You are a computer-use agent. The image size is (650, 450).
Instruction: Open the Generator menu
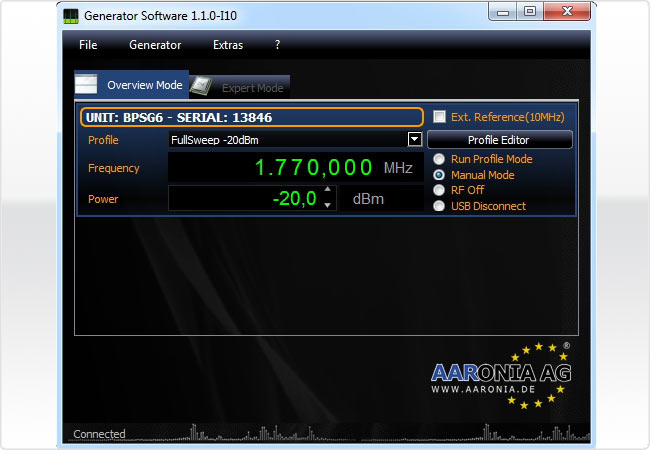155,45
